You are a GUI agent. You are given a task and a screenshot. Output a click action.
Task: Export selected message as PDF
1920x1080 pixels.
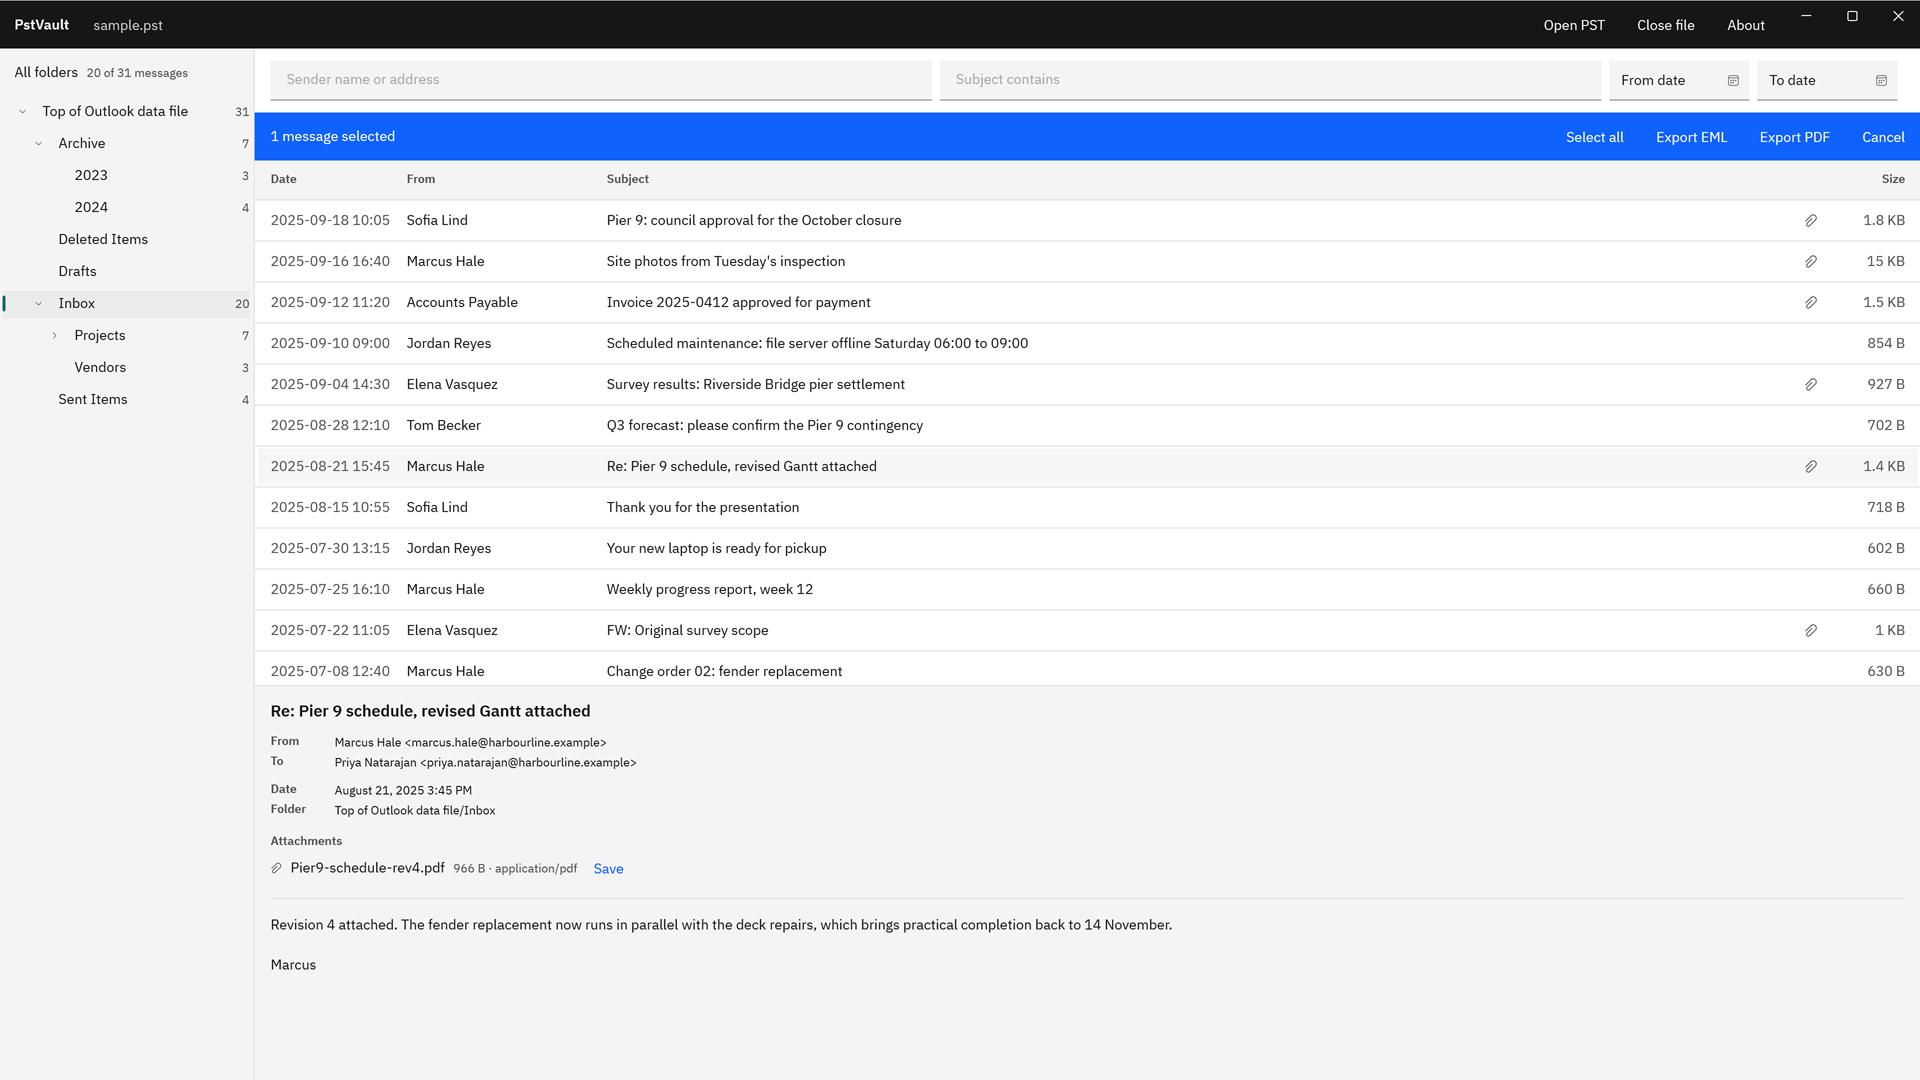coord(1794,137)
